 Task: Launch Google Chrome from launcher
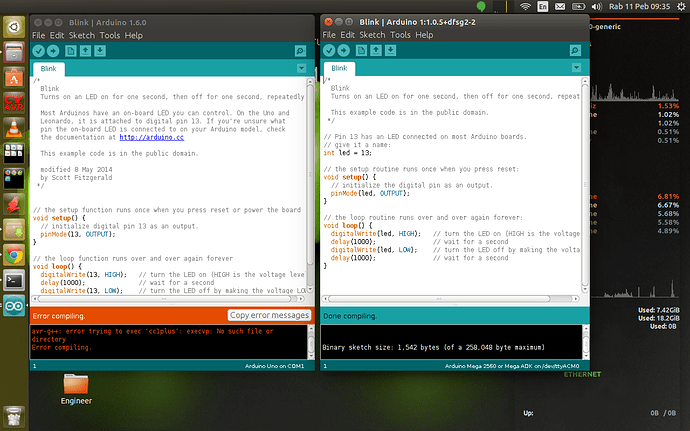click(x=14, y=255)
